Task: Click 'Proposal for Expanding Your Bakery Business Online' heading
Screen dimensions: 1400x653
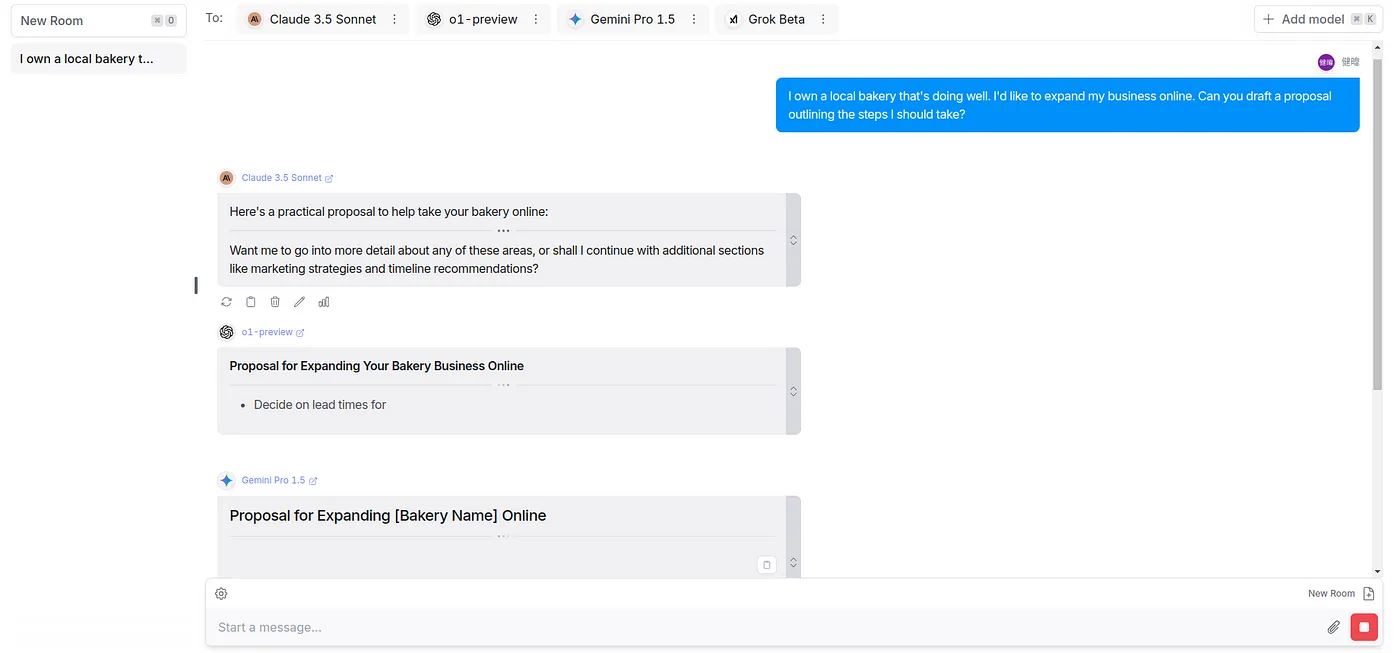Action: click(x=377, y=366)
